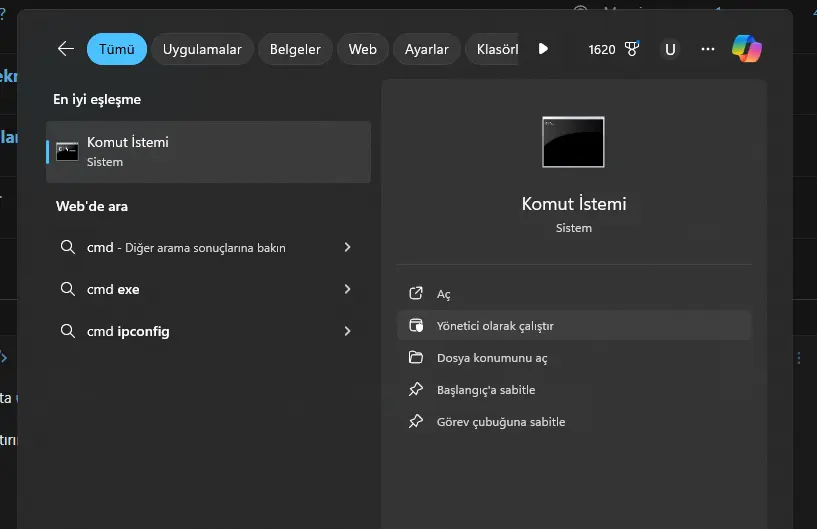Select the Tümü filter tab

[117, 49]
